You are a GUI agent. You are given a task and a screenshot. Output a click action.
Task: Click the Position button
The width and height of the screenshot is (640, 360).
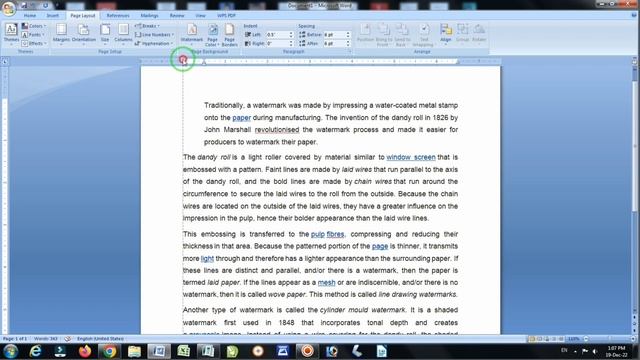[365, 33]
